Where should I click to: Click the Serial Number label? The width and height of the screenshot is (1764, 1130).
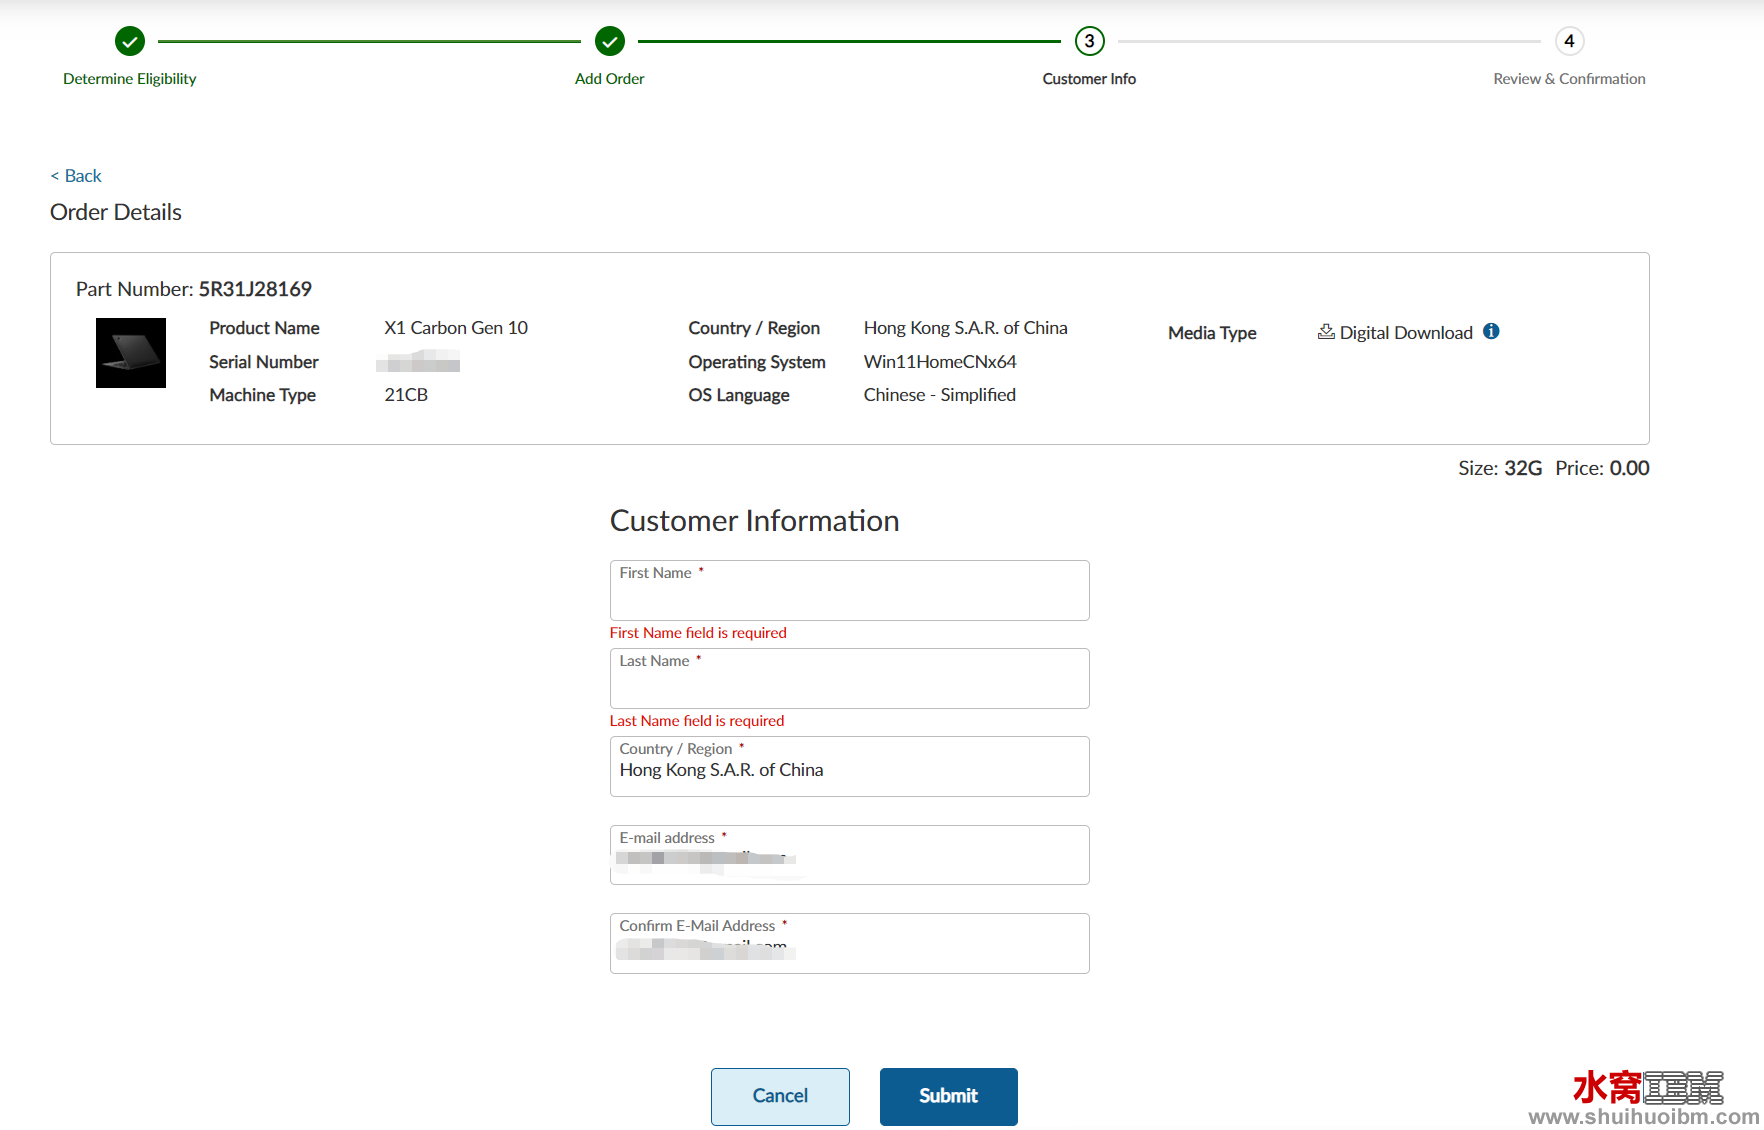point(264,362)
